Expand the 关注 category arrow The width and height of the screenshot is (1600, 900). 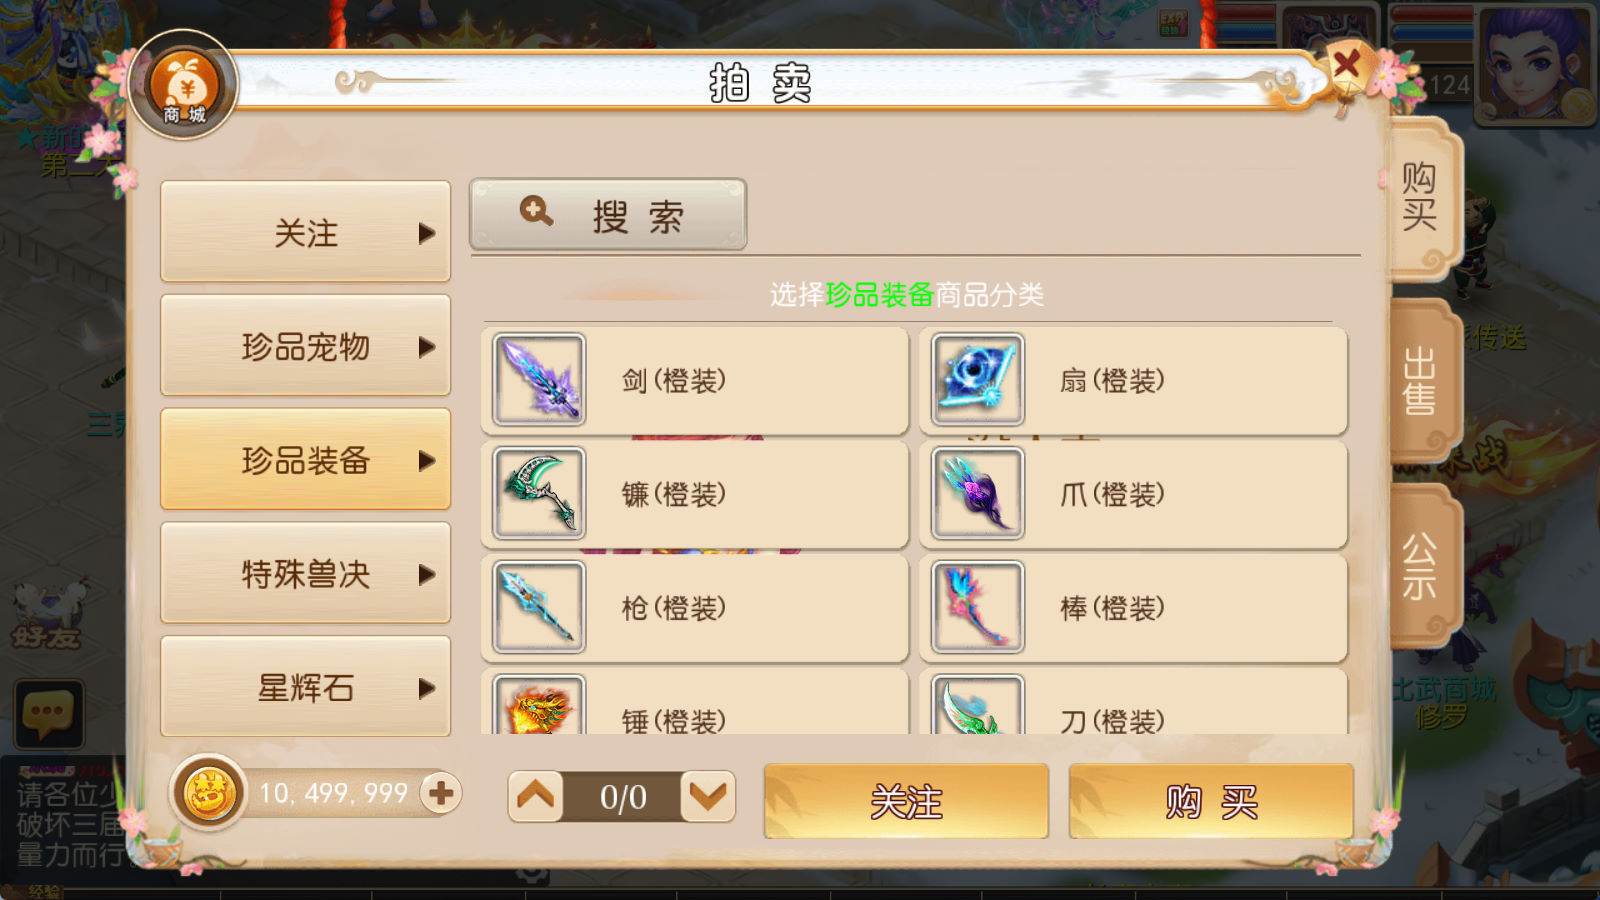[427, 233]
